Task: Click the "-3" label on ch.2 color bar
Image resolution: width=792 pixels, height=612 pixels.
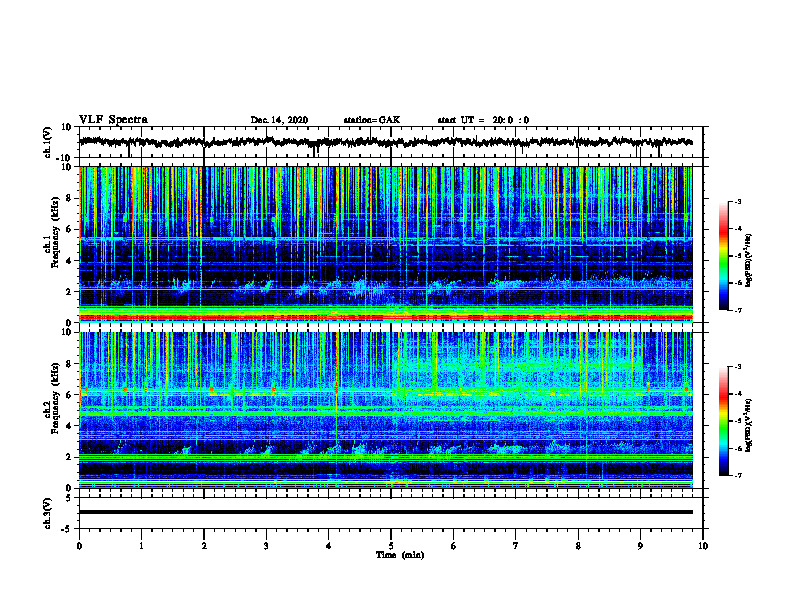Action: point(737,367)
